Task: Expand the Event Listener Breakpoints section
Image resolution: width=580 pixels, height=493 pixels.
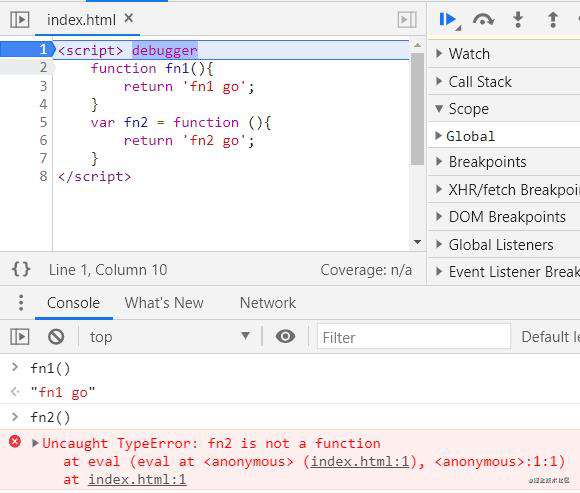Action: [x=504, y=272]
